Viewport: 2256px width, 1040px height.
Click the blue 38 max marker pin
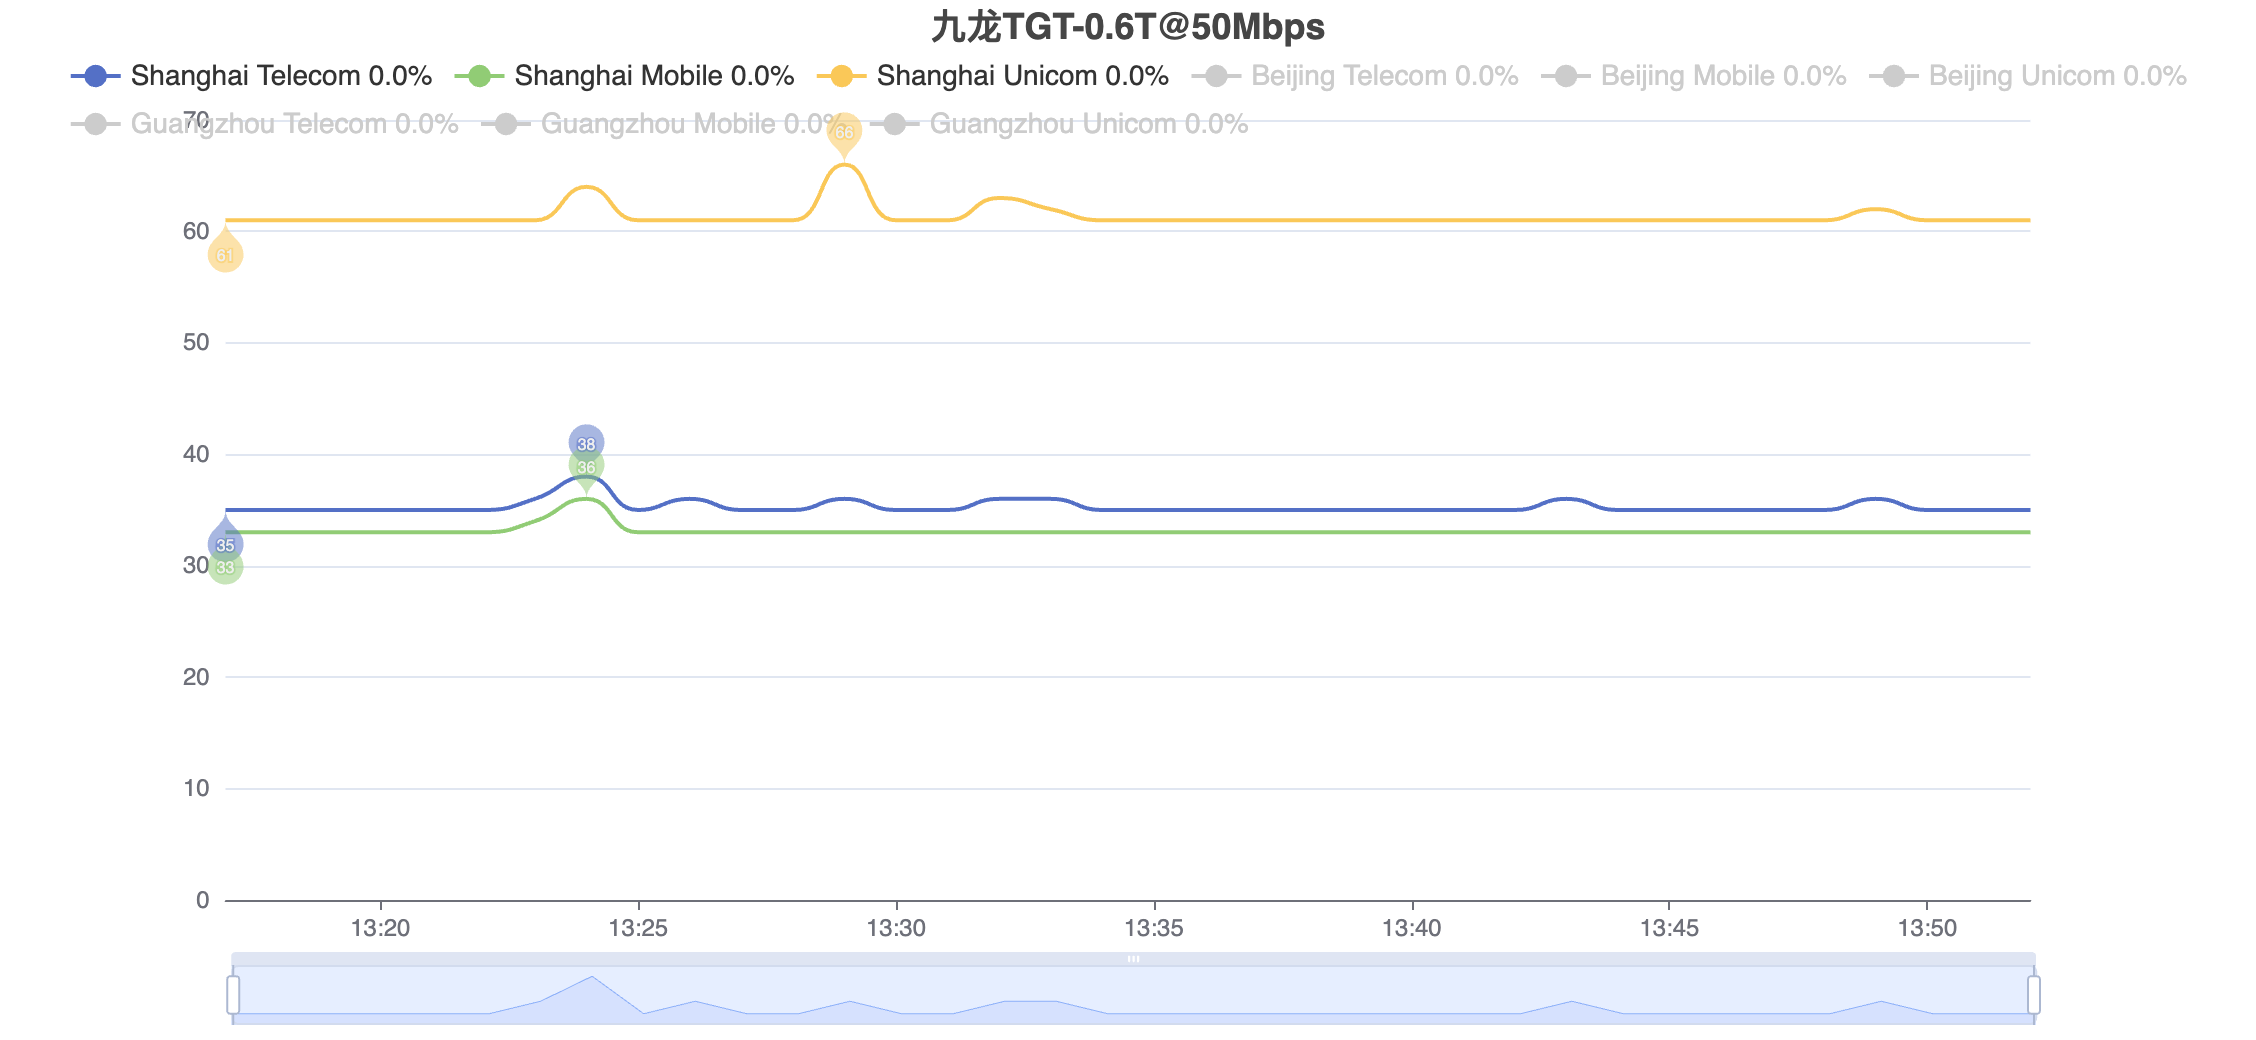coord(586,444)
